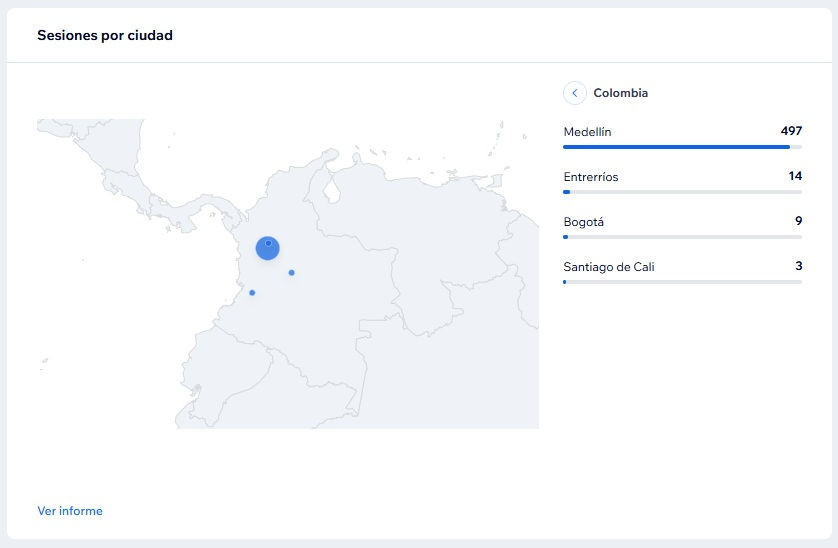This screenshot has width=838, height=548.
Task: Click the Entrerríos sessions progress bar
Action: pos(682,192)
